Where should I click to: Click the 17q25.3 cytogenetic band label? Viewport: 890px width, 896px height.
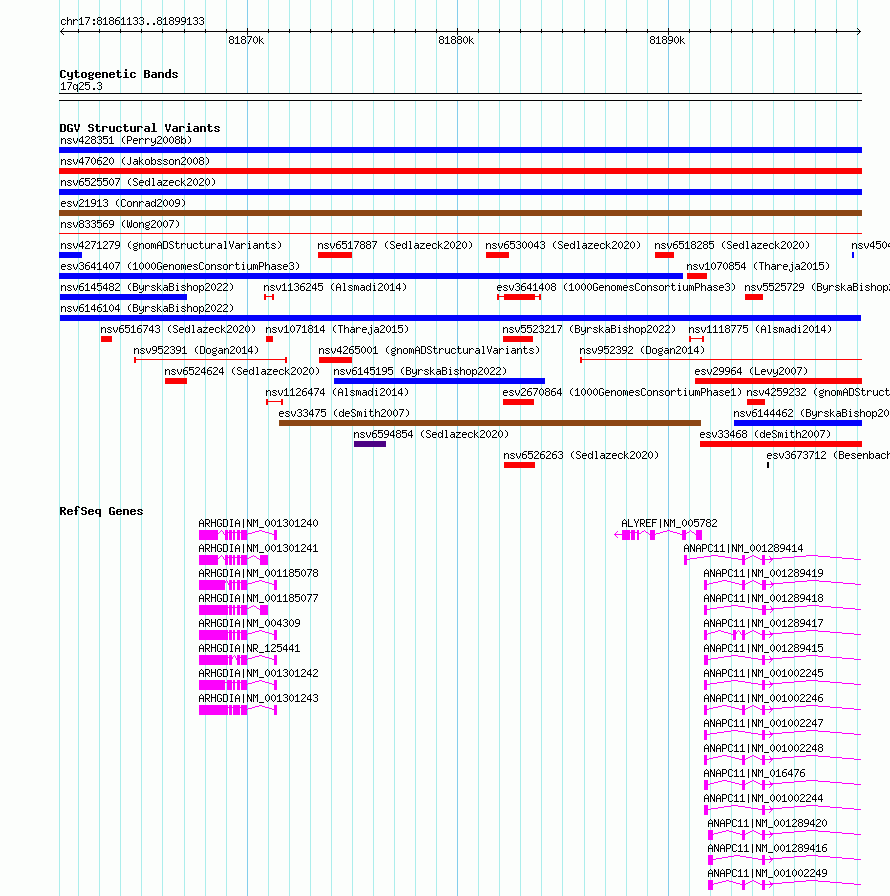click(x=81, y=87)
